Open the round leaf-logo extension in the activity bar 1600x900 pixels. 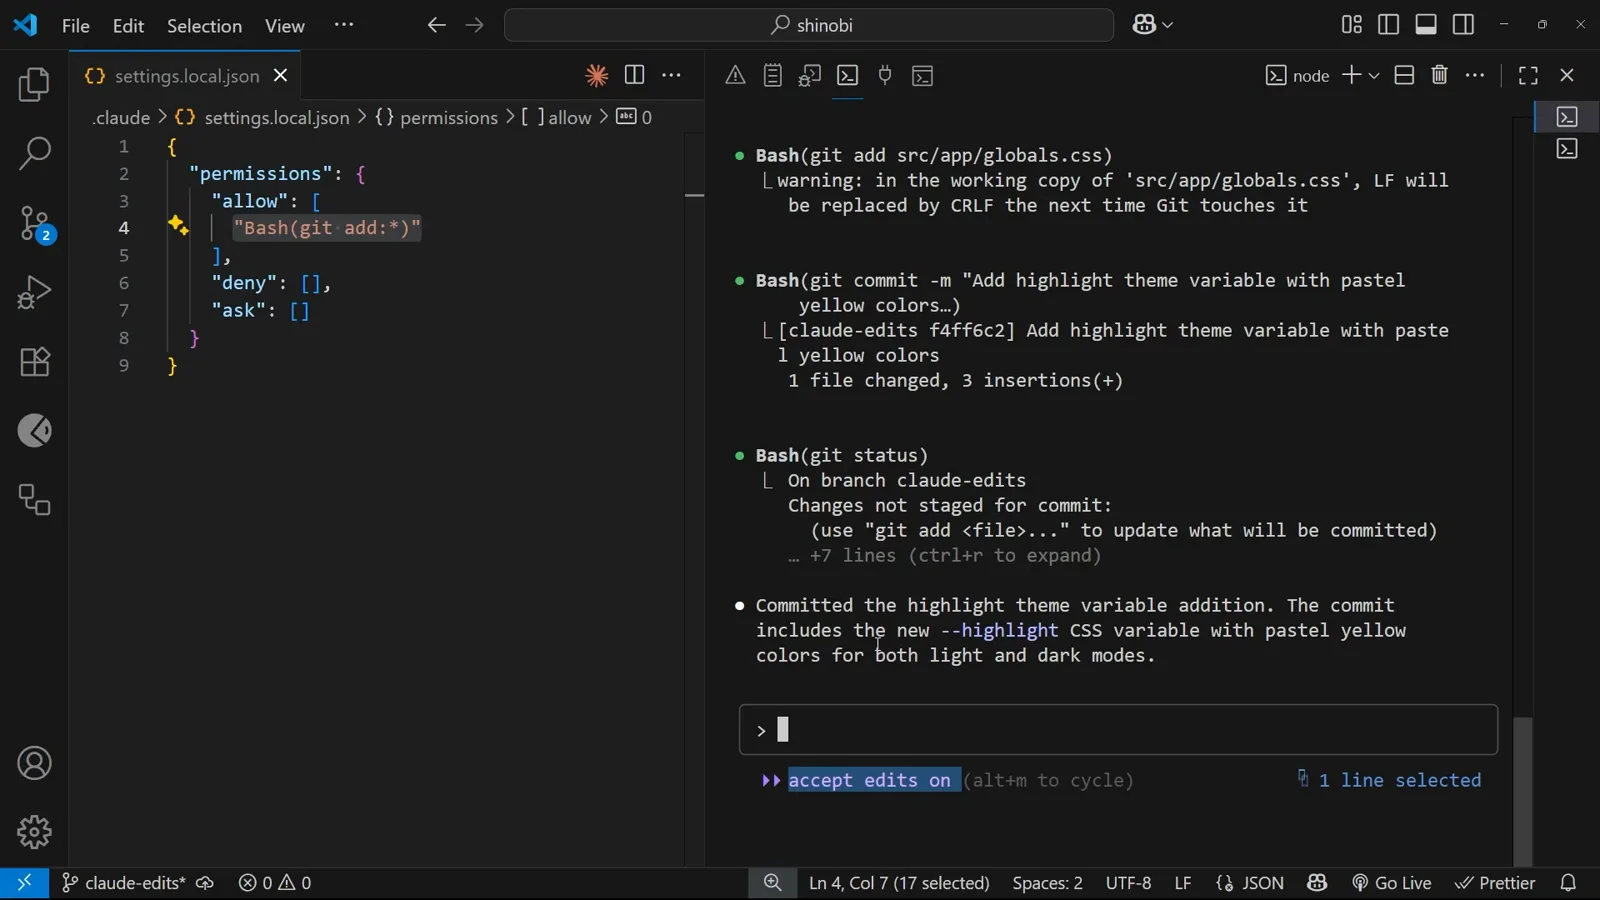pos(34,431)
